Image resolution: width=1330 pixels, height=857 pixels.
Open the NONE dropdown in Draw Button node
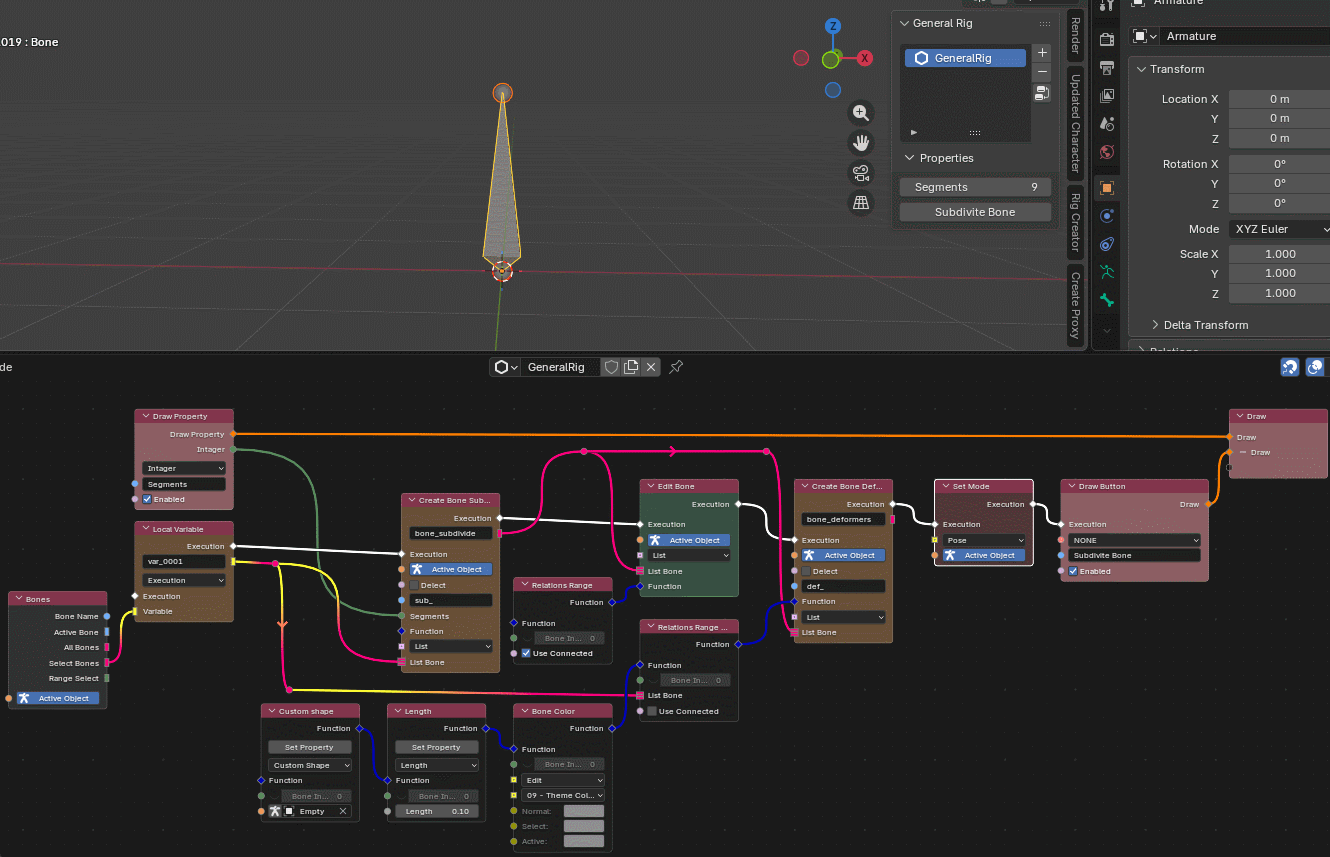(x=1134, y=540)
